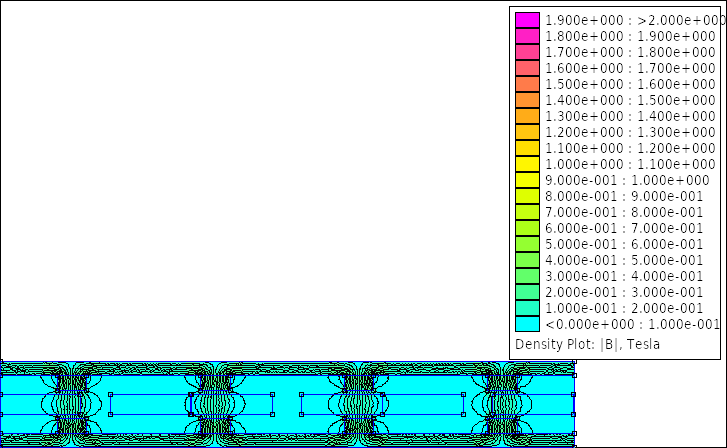The height and width of the screenshot is (448, 727).
Task: Click the legend text '1.500e+000 : 1.600e+000'
Action: click(631, 84)
